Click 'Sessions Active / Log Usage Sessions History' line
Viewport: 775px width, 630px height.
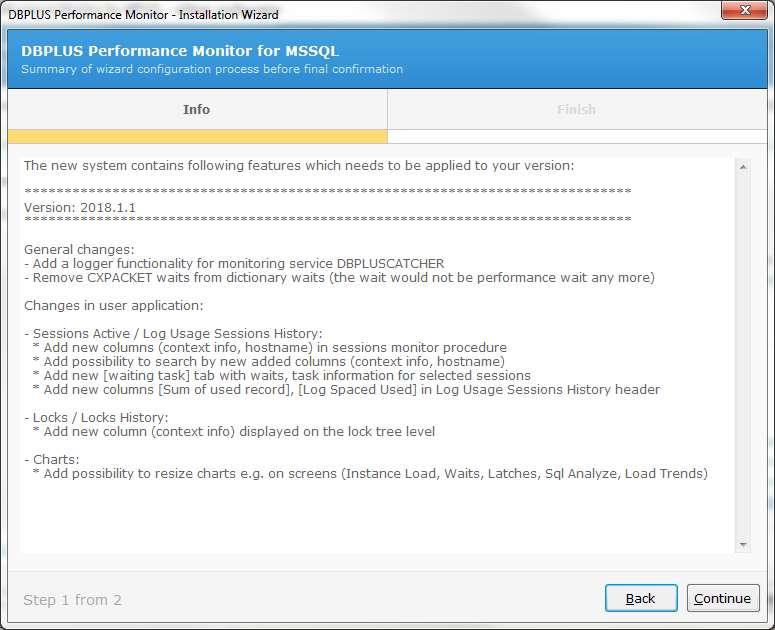point(173,334)
